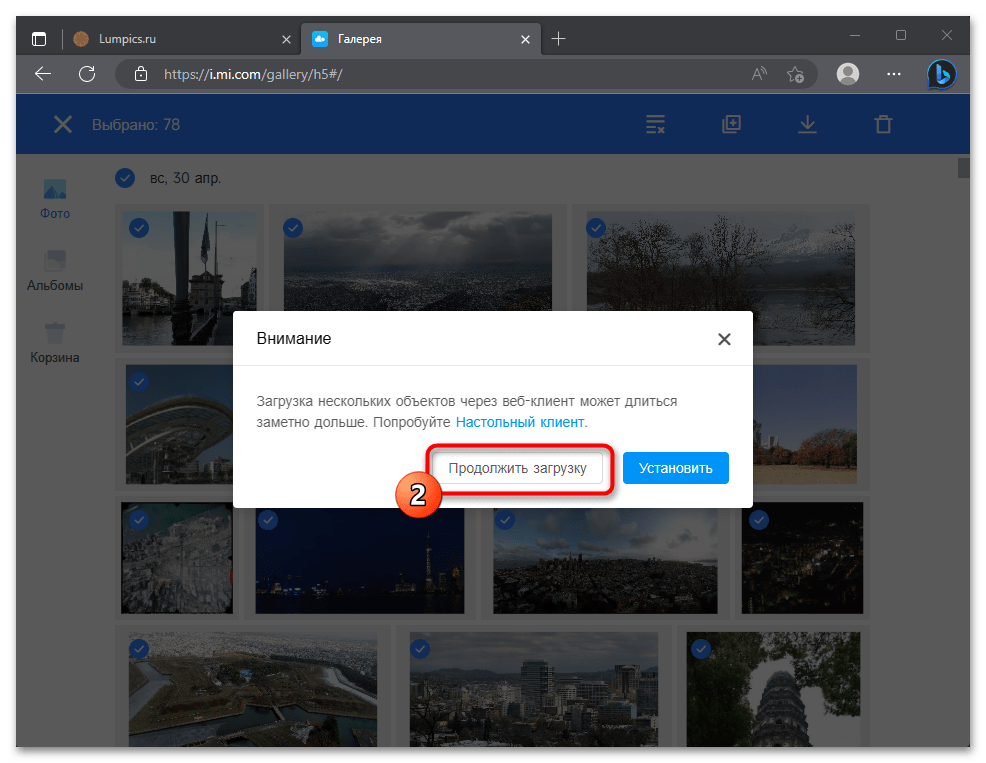This screenshot has width=986, height=763.
Task: Click the add to album icon
Action: (x=731, y=125)
